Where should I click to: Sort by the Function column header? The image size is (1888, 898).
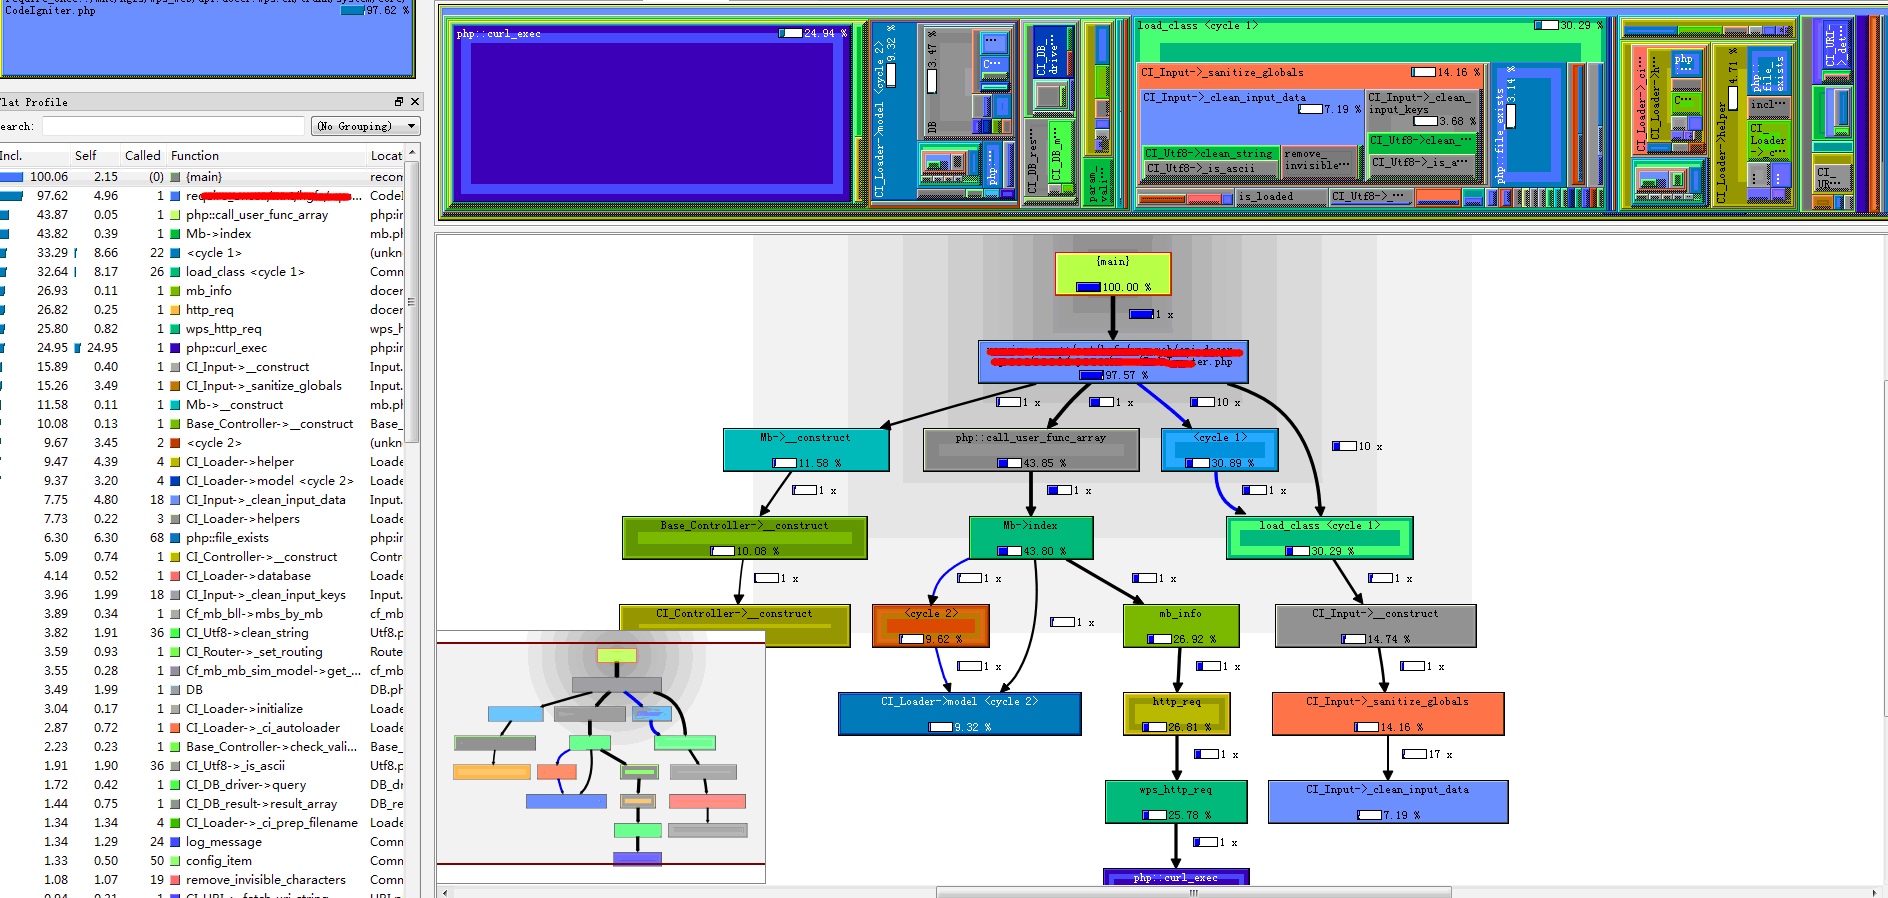[x=265, y=156]
